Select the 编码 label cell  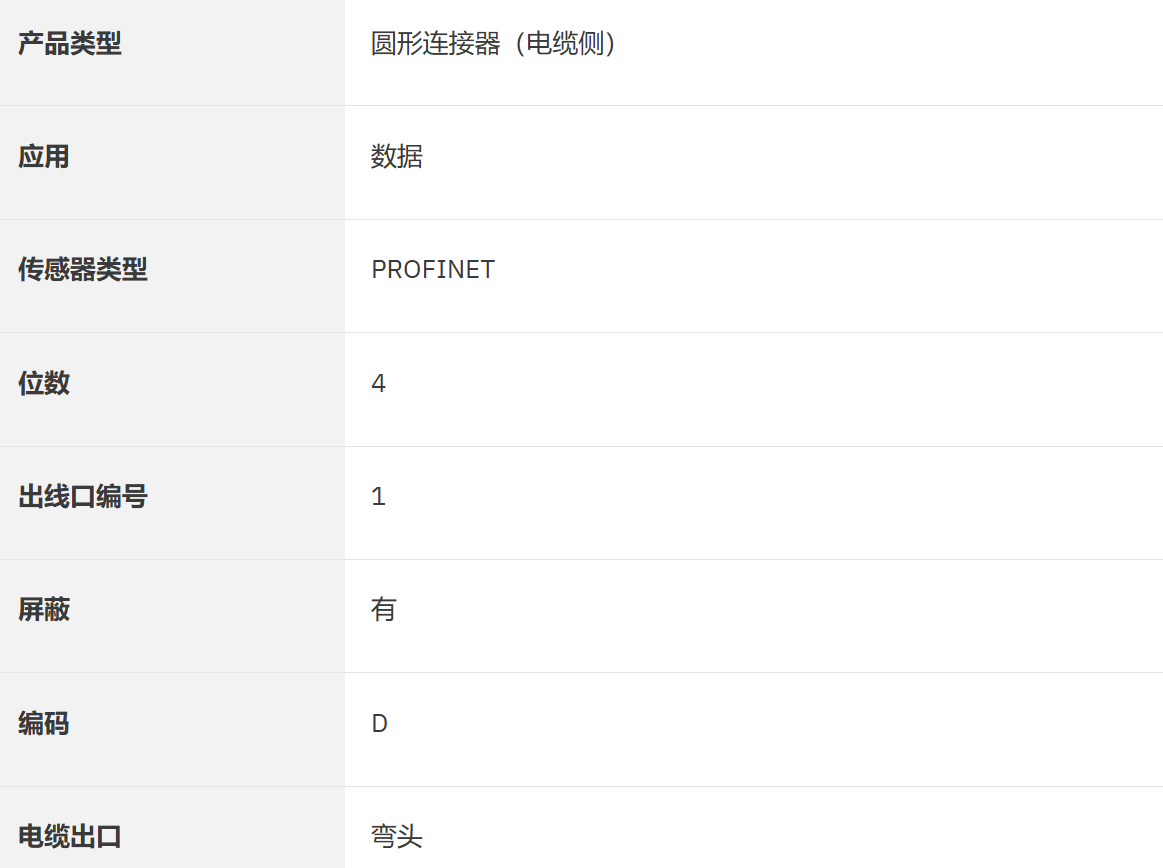pos(172,730)
